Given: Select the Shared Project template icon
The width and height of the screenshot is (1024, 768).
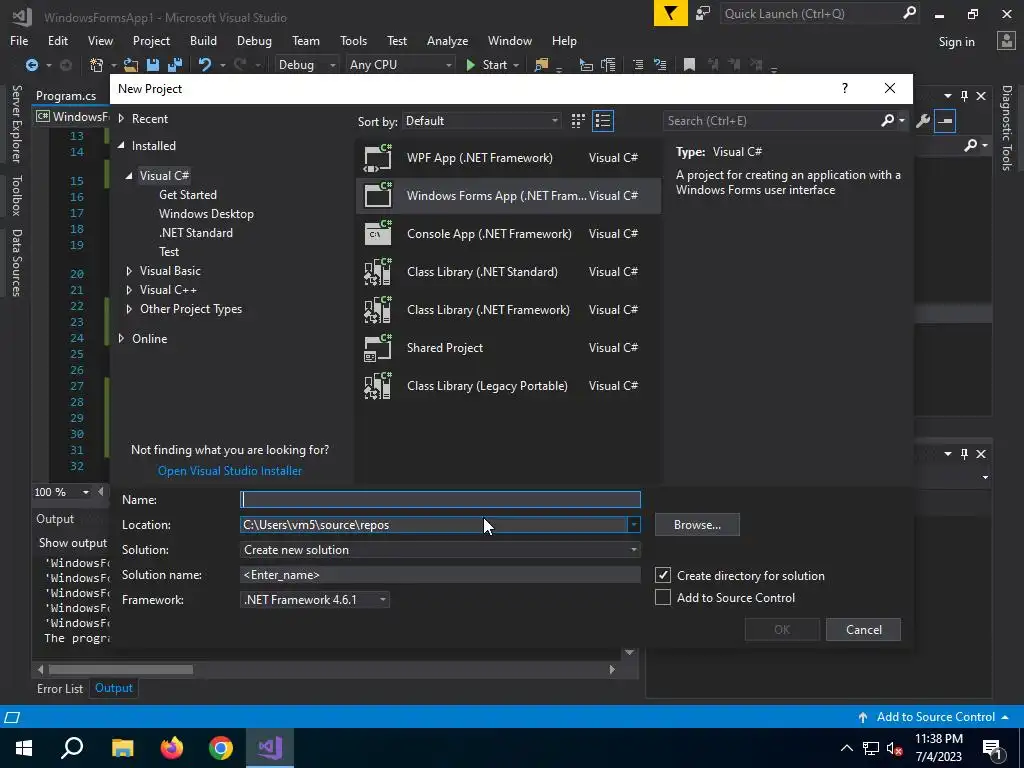Looking at the screenshot, I should pyautogui.click(x=377, y=347).
